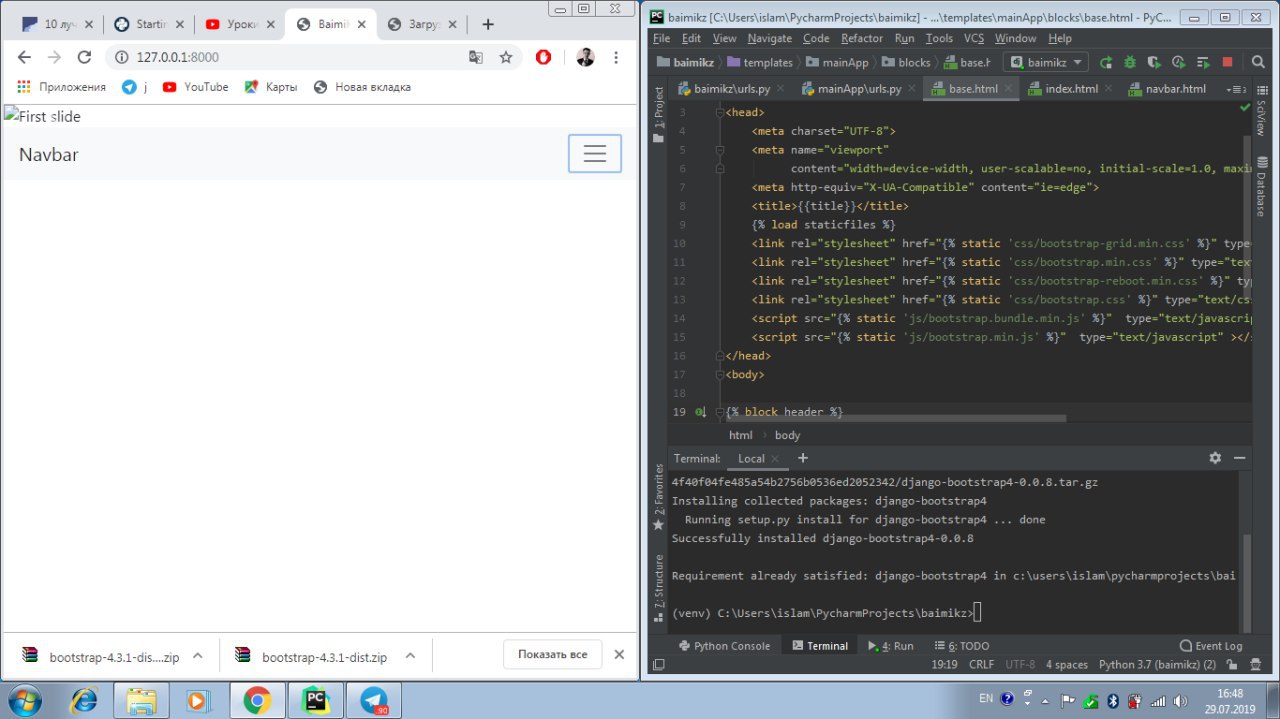This screenshot has height=719, width=1280.
Task: Switch to the index.html editor tab
Action: (x=1070, y=89)
